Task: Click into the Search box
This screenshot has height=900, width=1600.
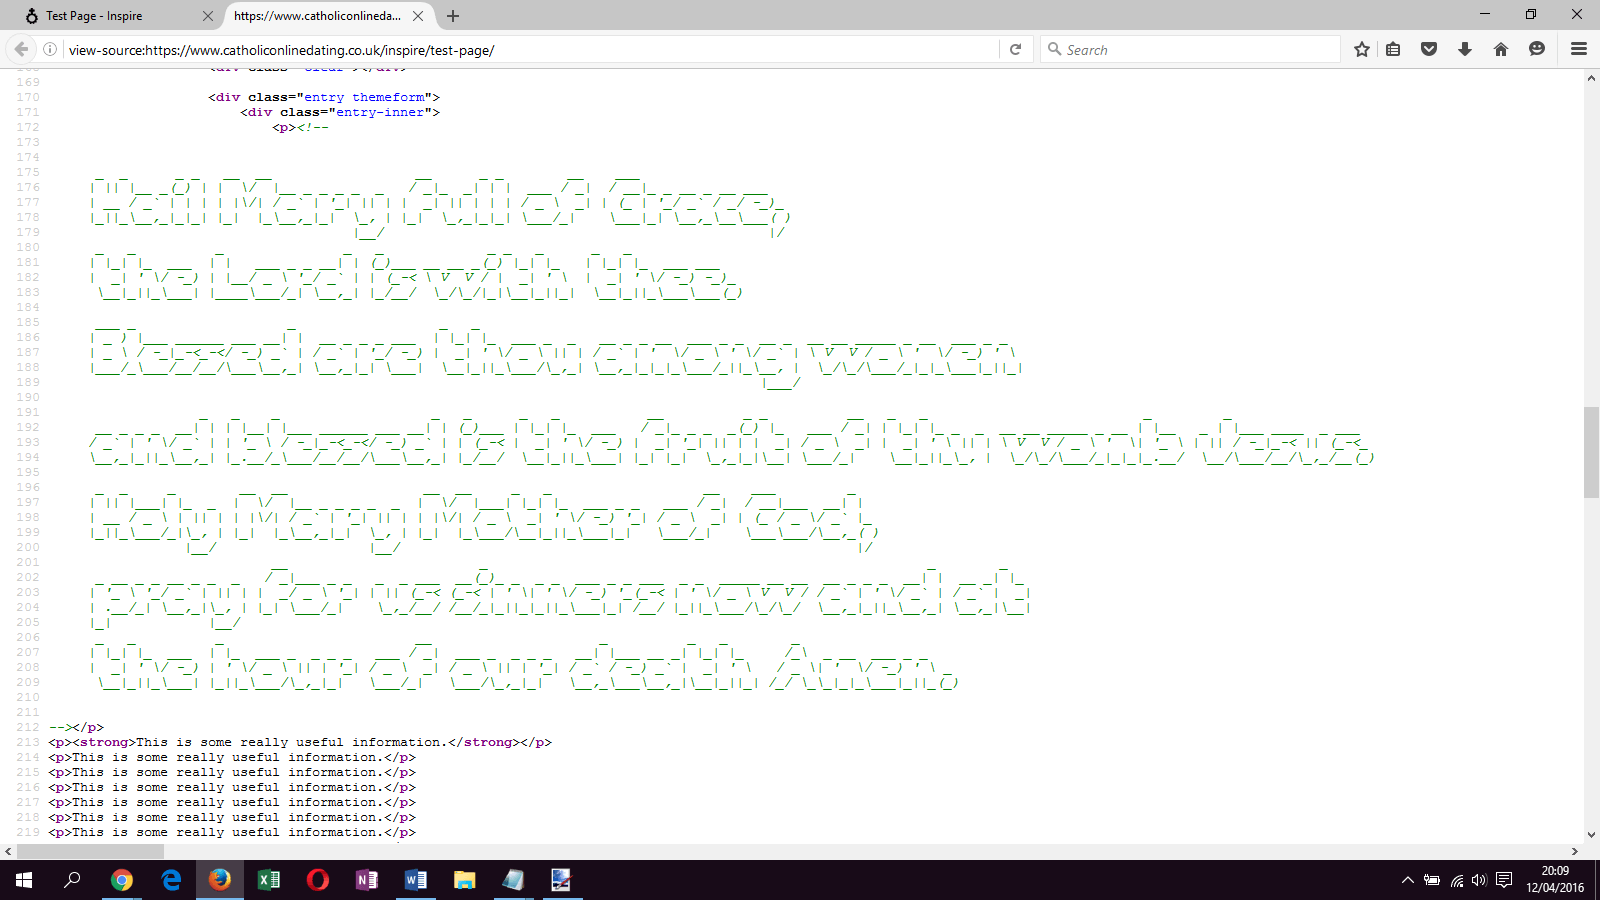Action: 1195,50
